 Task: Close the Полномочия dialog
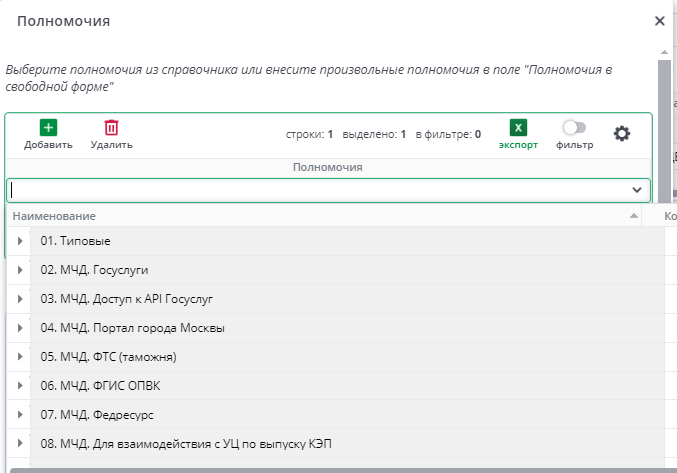[x=659, y=20]
